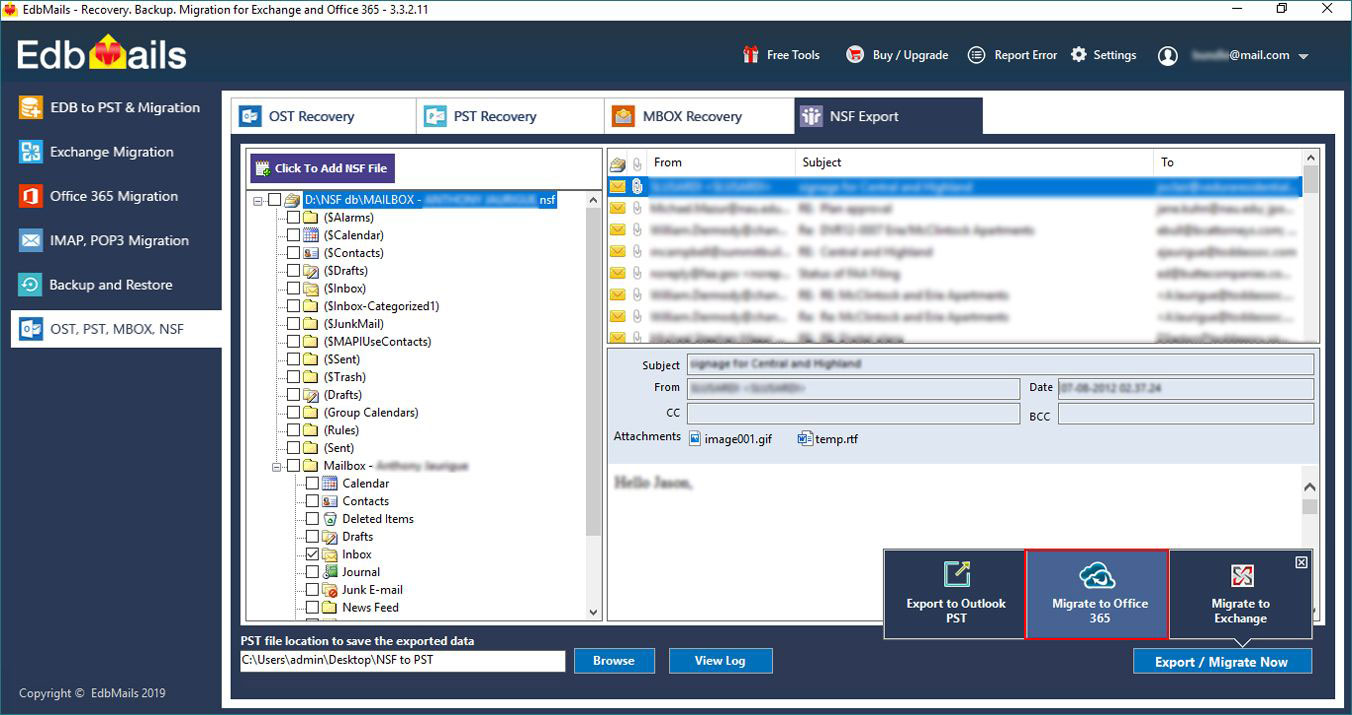Click Backup and Restore sidebar icon

[31, 285]
